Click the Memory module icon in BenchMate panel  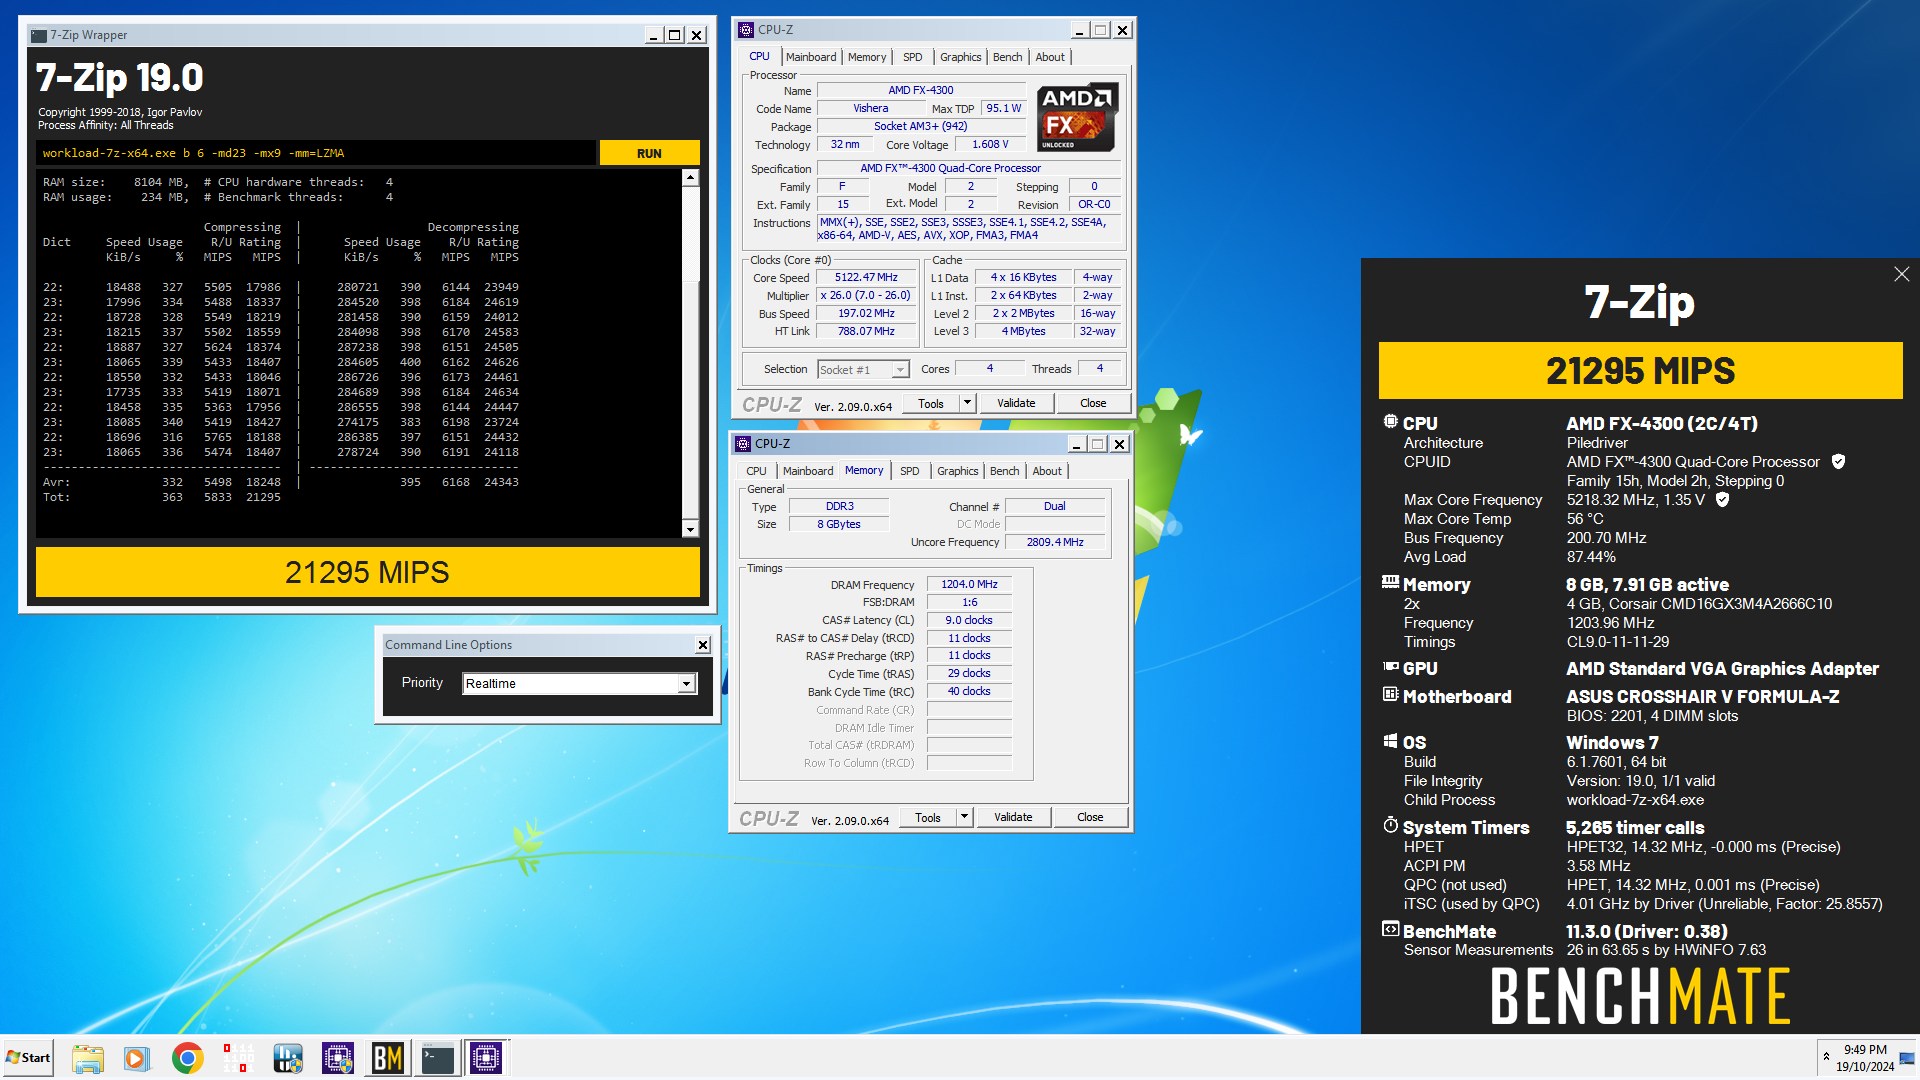point(1390,582)
